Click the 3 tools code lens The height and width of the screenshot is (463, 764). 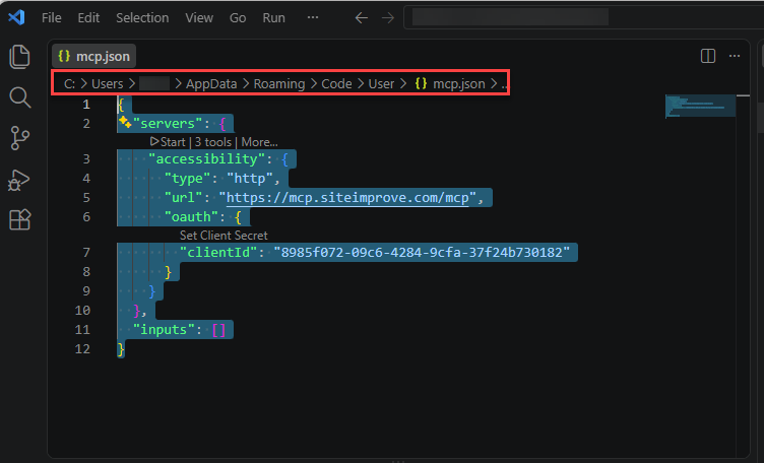point(213,142)
